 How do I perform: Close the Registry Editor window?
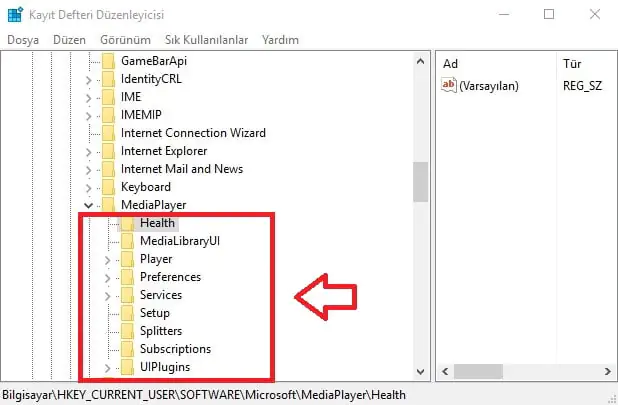click(595, 15)
